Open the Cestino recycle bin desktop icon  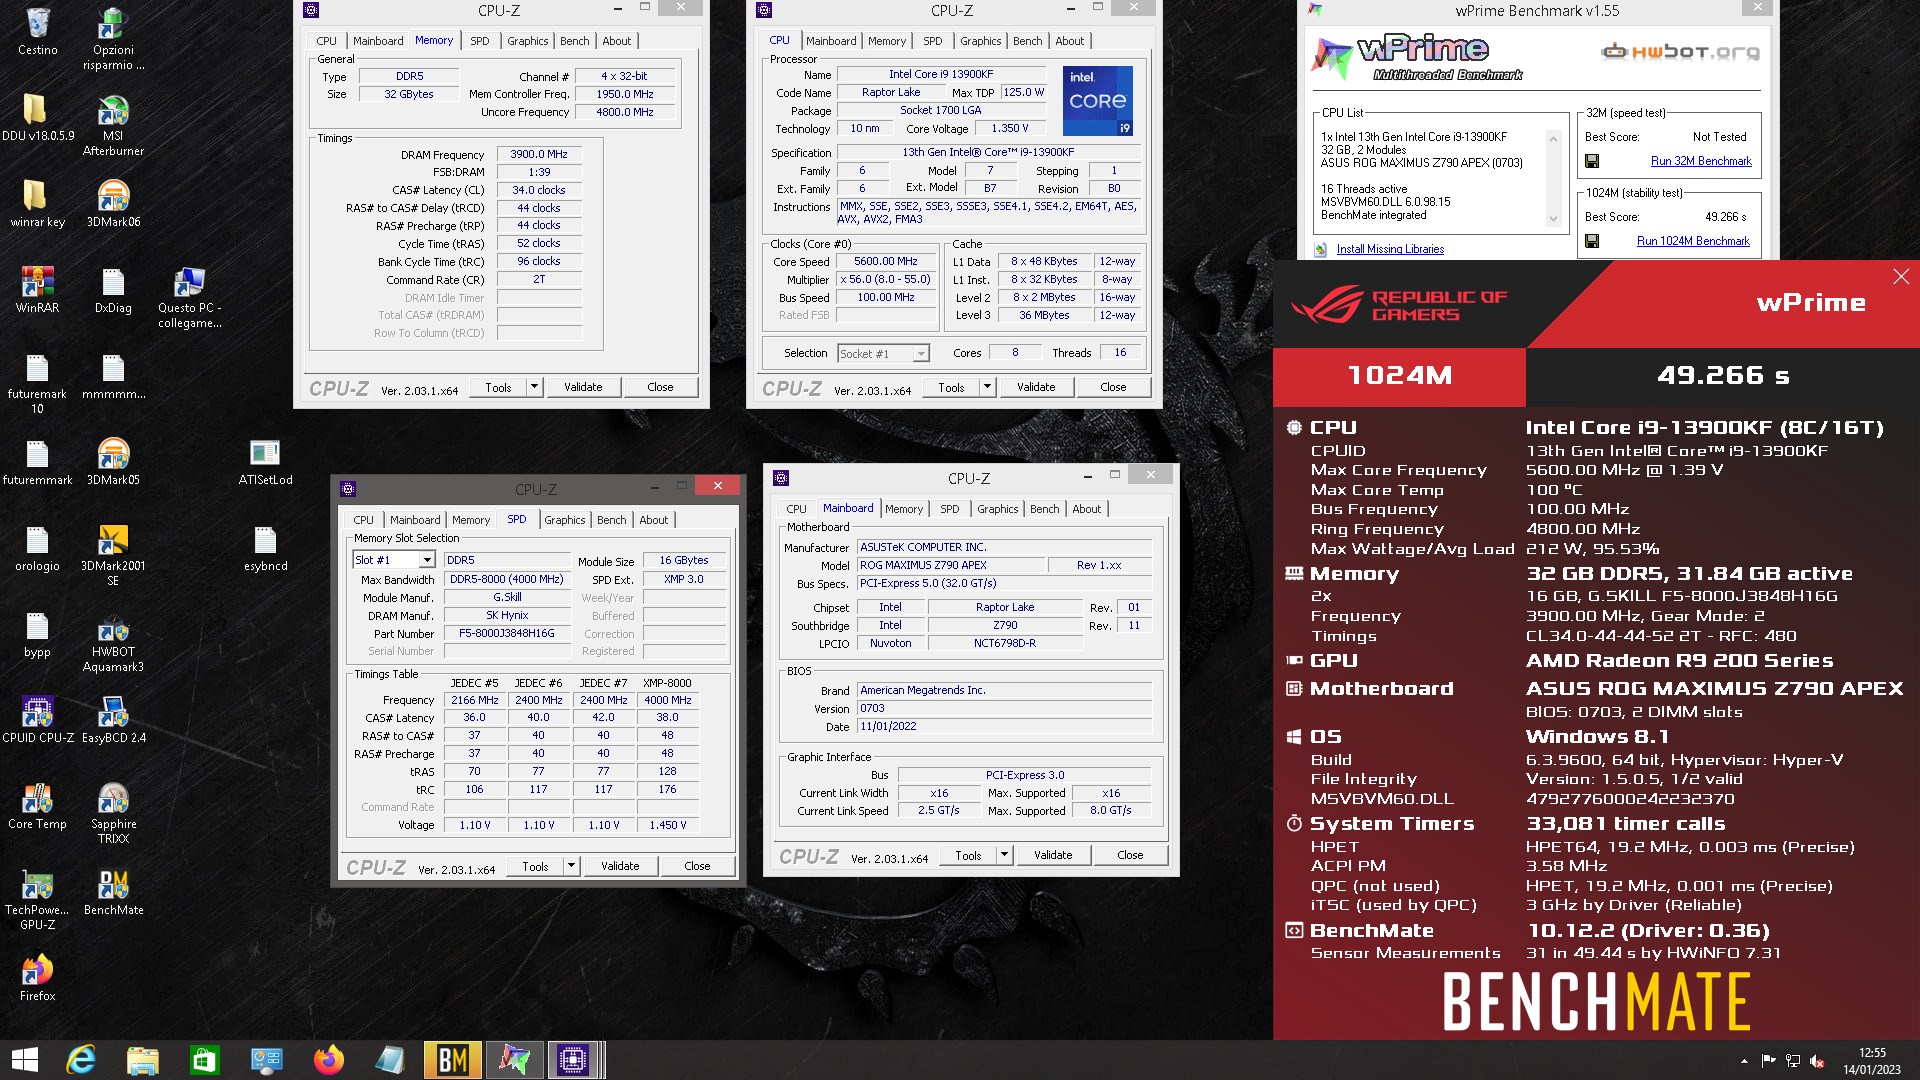tap(37, 30)
